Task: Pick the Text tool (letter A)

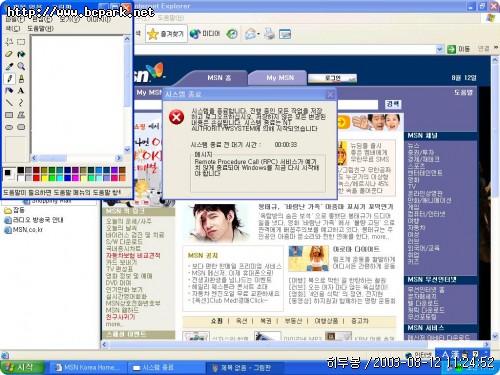Action: 21,91
